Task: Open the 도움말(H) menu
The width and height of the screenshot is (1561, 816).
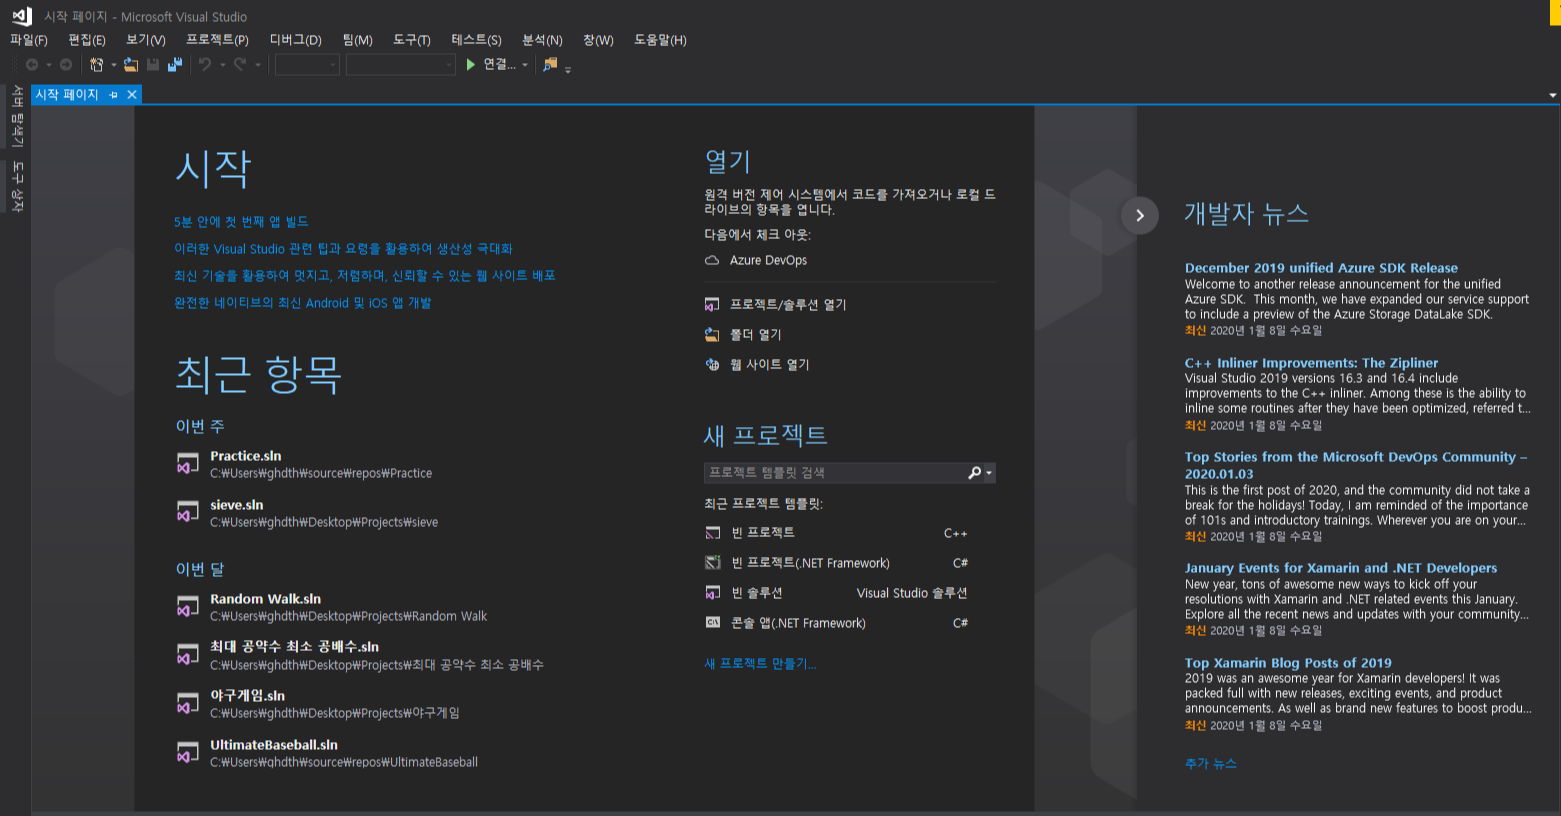Action: (x=661, y=40)
